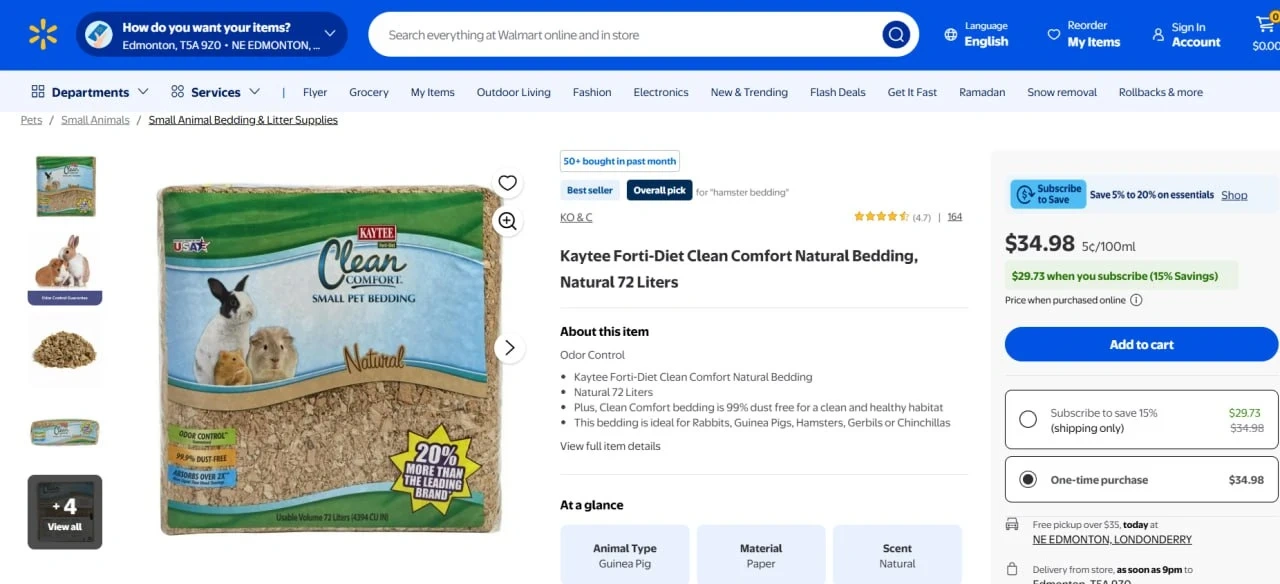
Task: Add product to wishlist heart icon
Action: (x=508, y=182)
